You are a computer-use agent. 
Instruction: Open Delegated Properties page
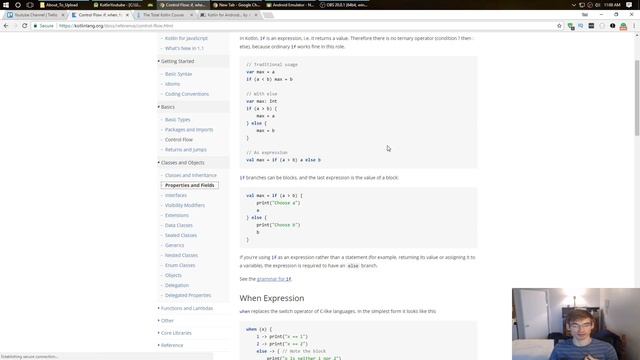coord(188,295)
